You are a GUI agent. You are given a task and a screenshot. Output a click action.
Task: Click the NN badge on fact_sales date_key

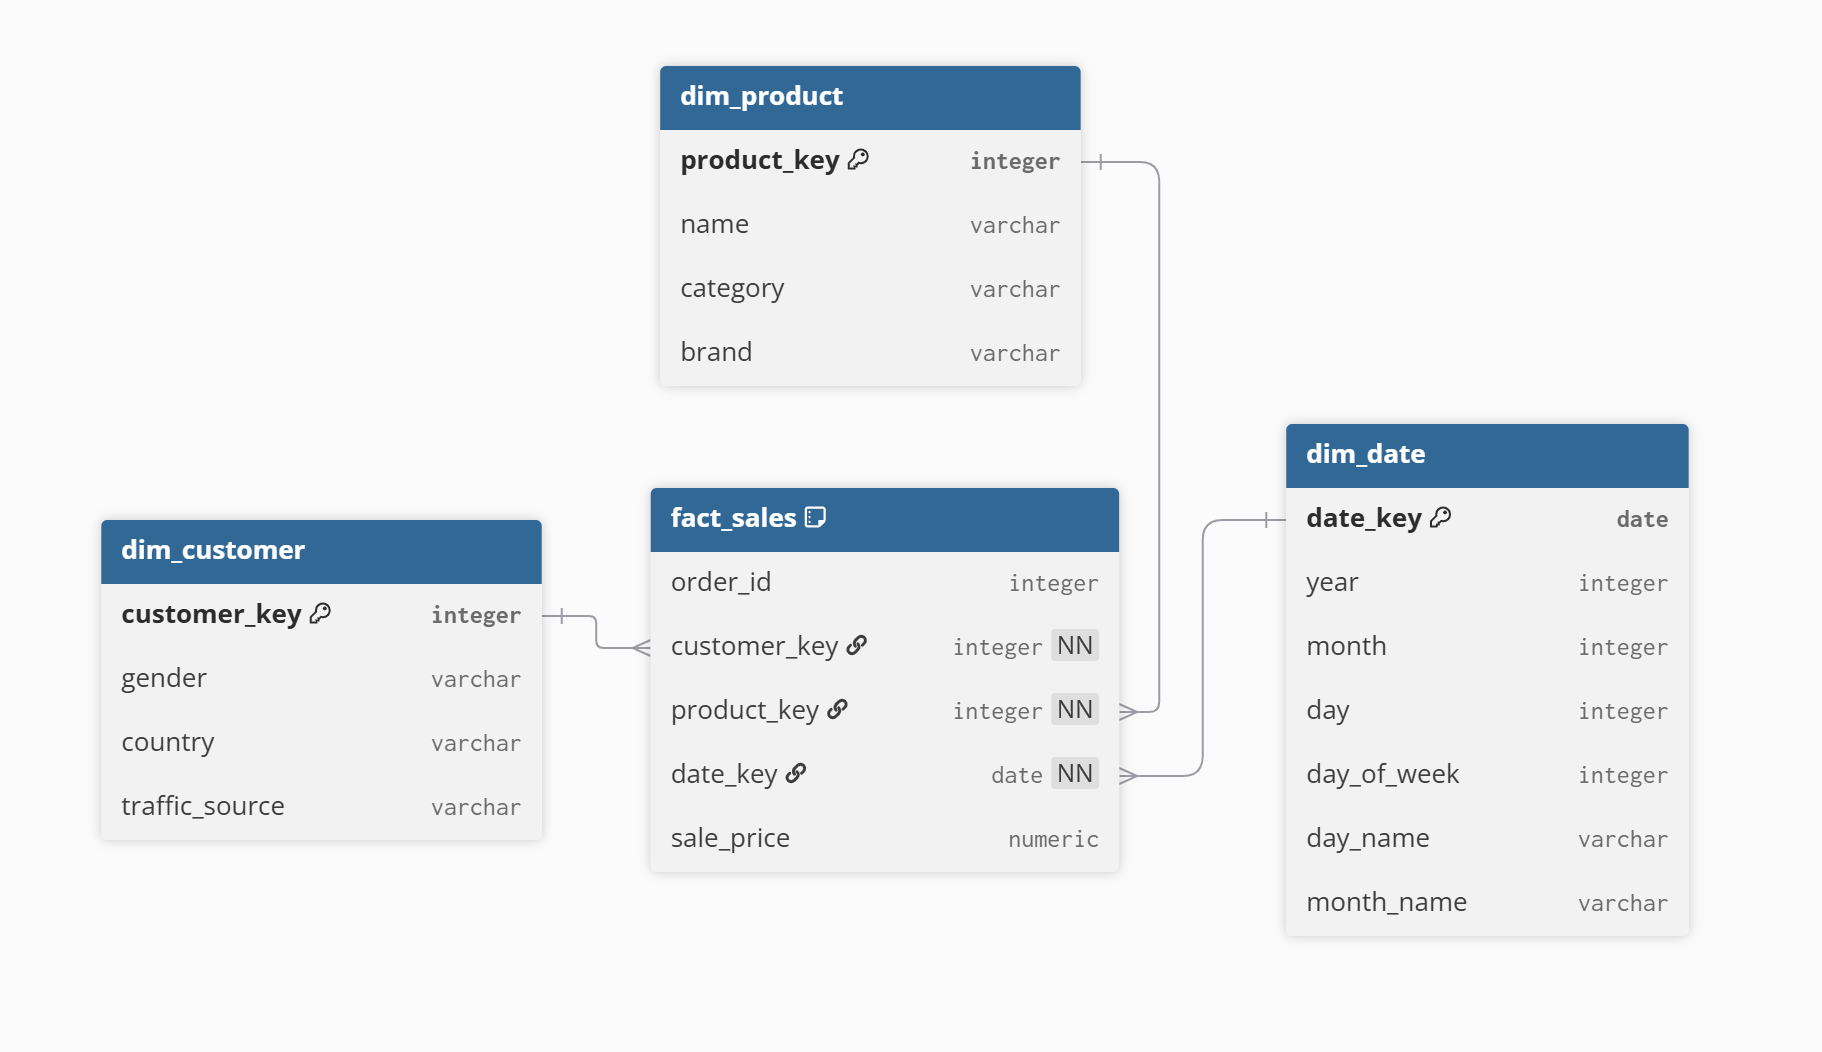point(1074,773)
